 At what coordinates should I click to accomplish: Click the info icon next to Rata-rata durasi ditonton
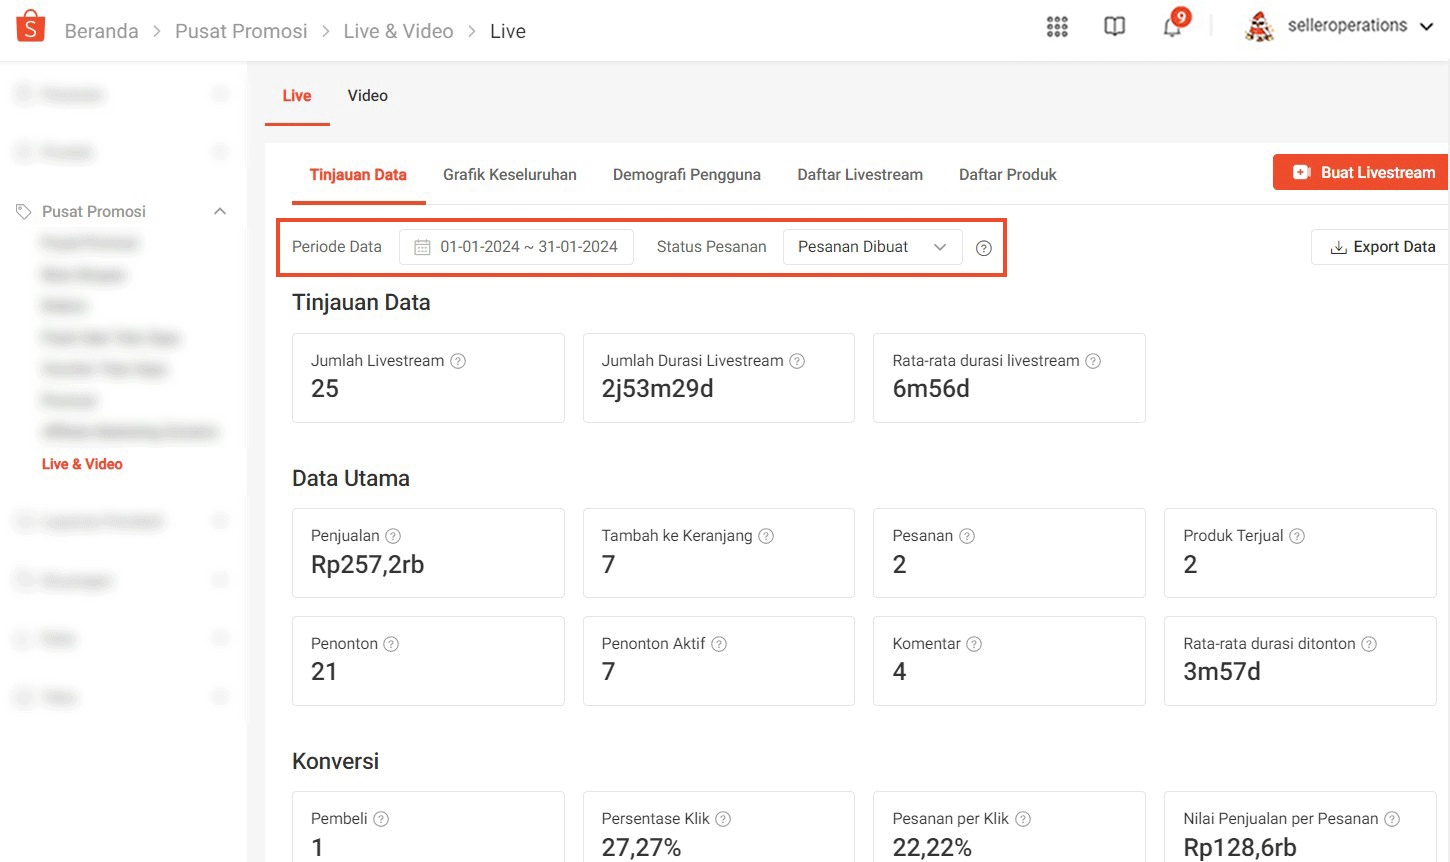(x=1369, y=644)
